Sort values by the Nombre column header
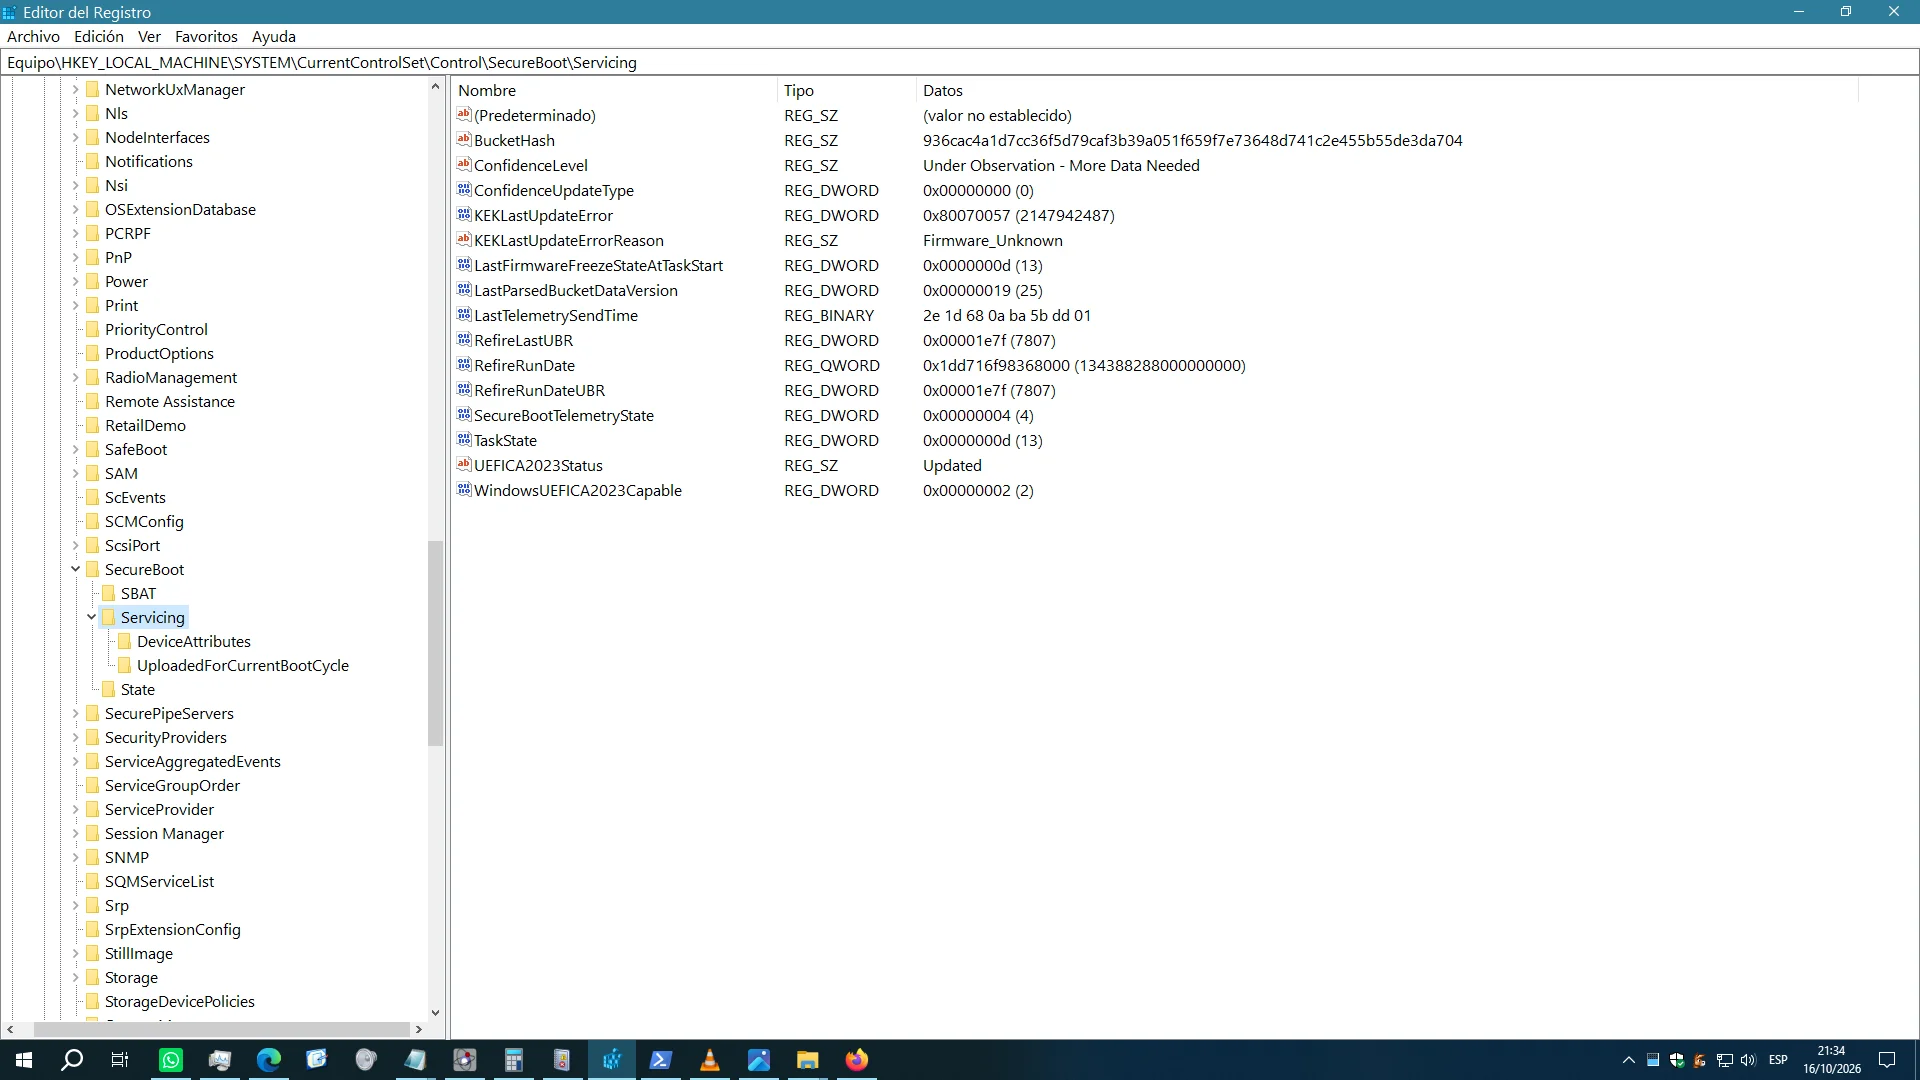Viewport: 1920px width, 1080px height. click(614, 90)
